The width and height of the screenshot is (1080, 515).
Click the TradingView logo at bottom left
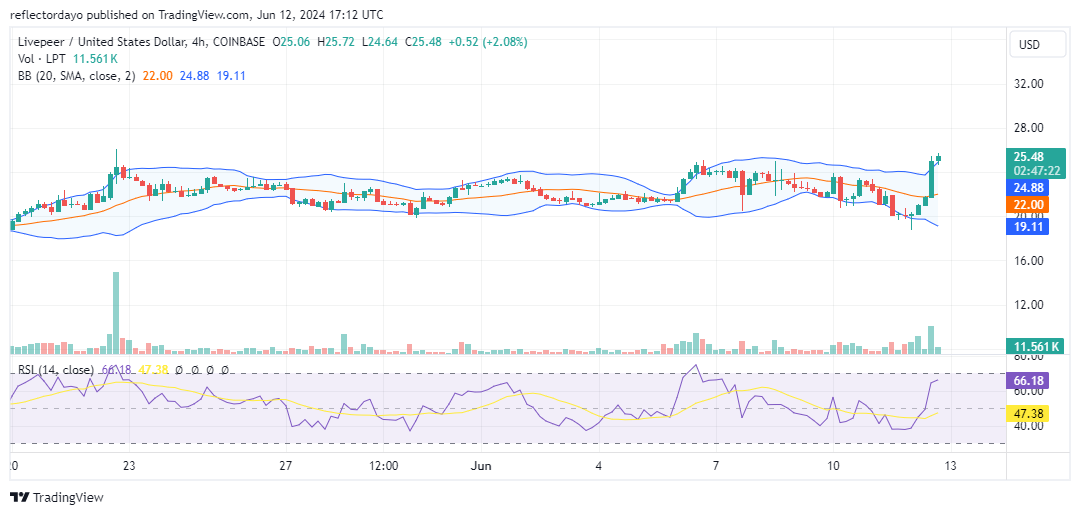[x=56, y=498]
